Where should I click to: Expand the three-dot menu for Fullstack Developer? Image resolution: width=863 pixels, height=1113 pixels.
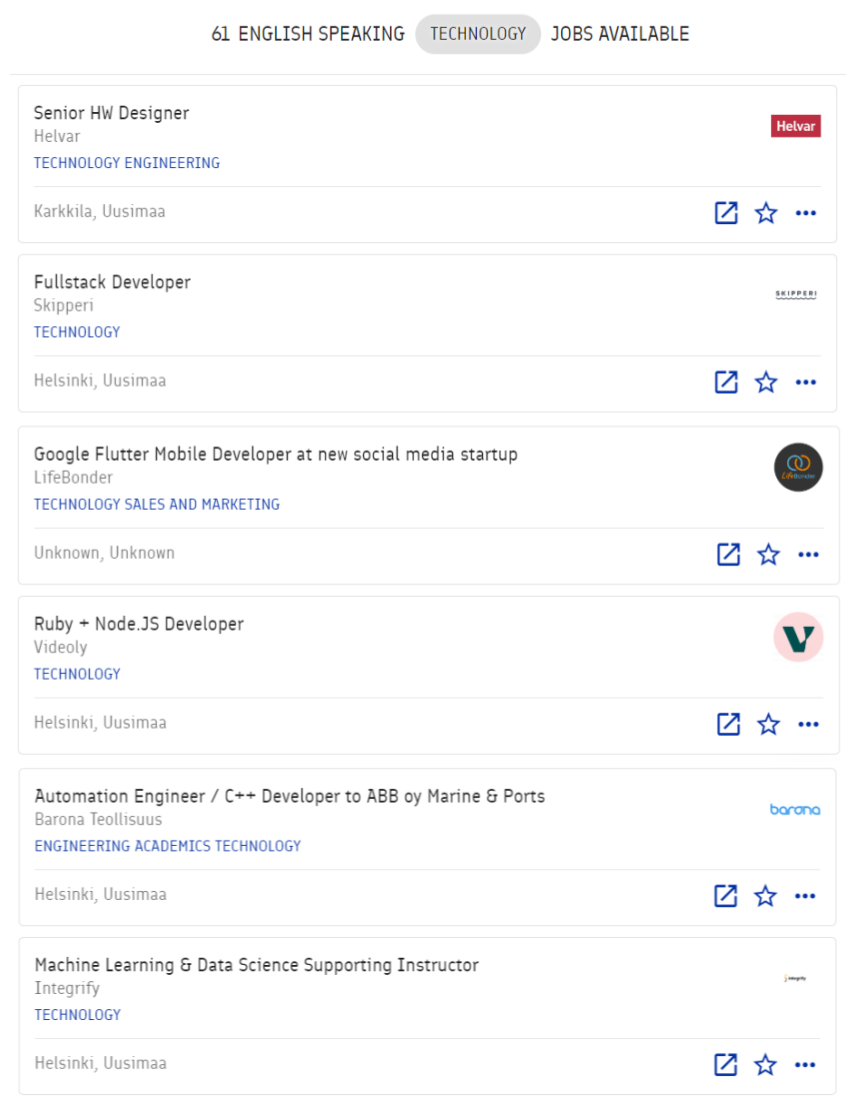(806, 382)
